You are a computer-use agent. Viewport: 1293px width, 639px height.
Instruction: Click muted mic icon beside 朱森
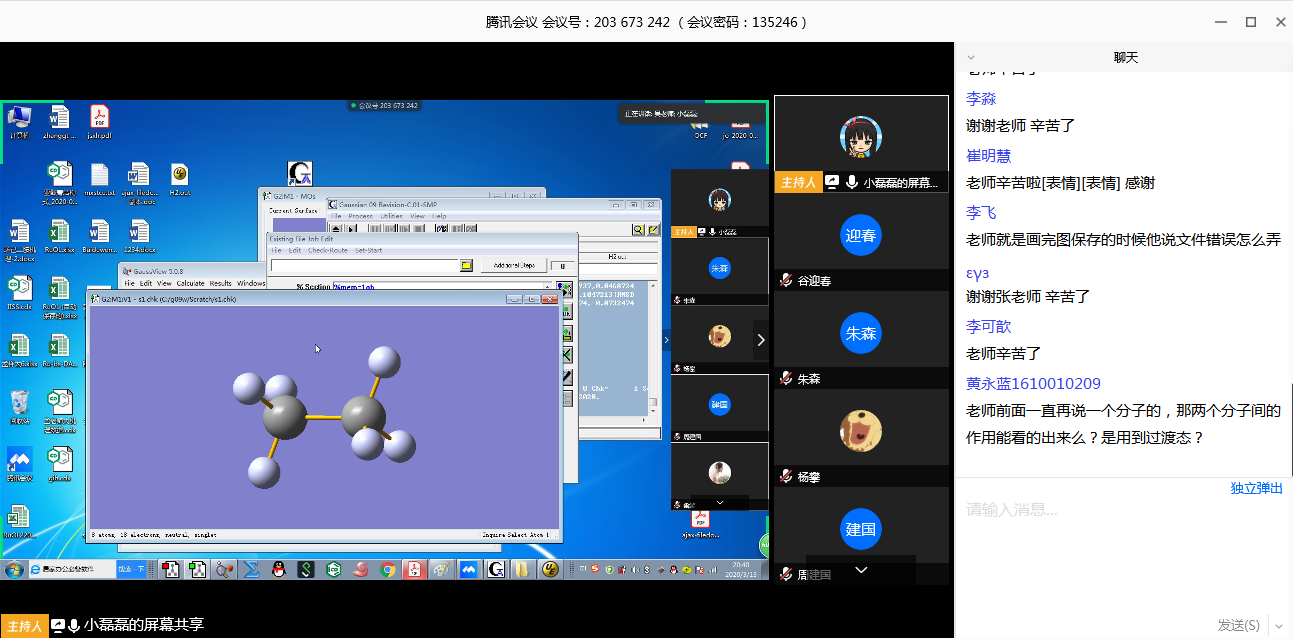click(x=786, y=379)
